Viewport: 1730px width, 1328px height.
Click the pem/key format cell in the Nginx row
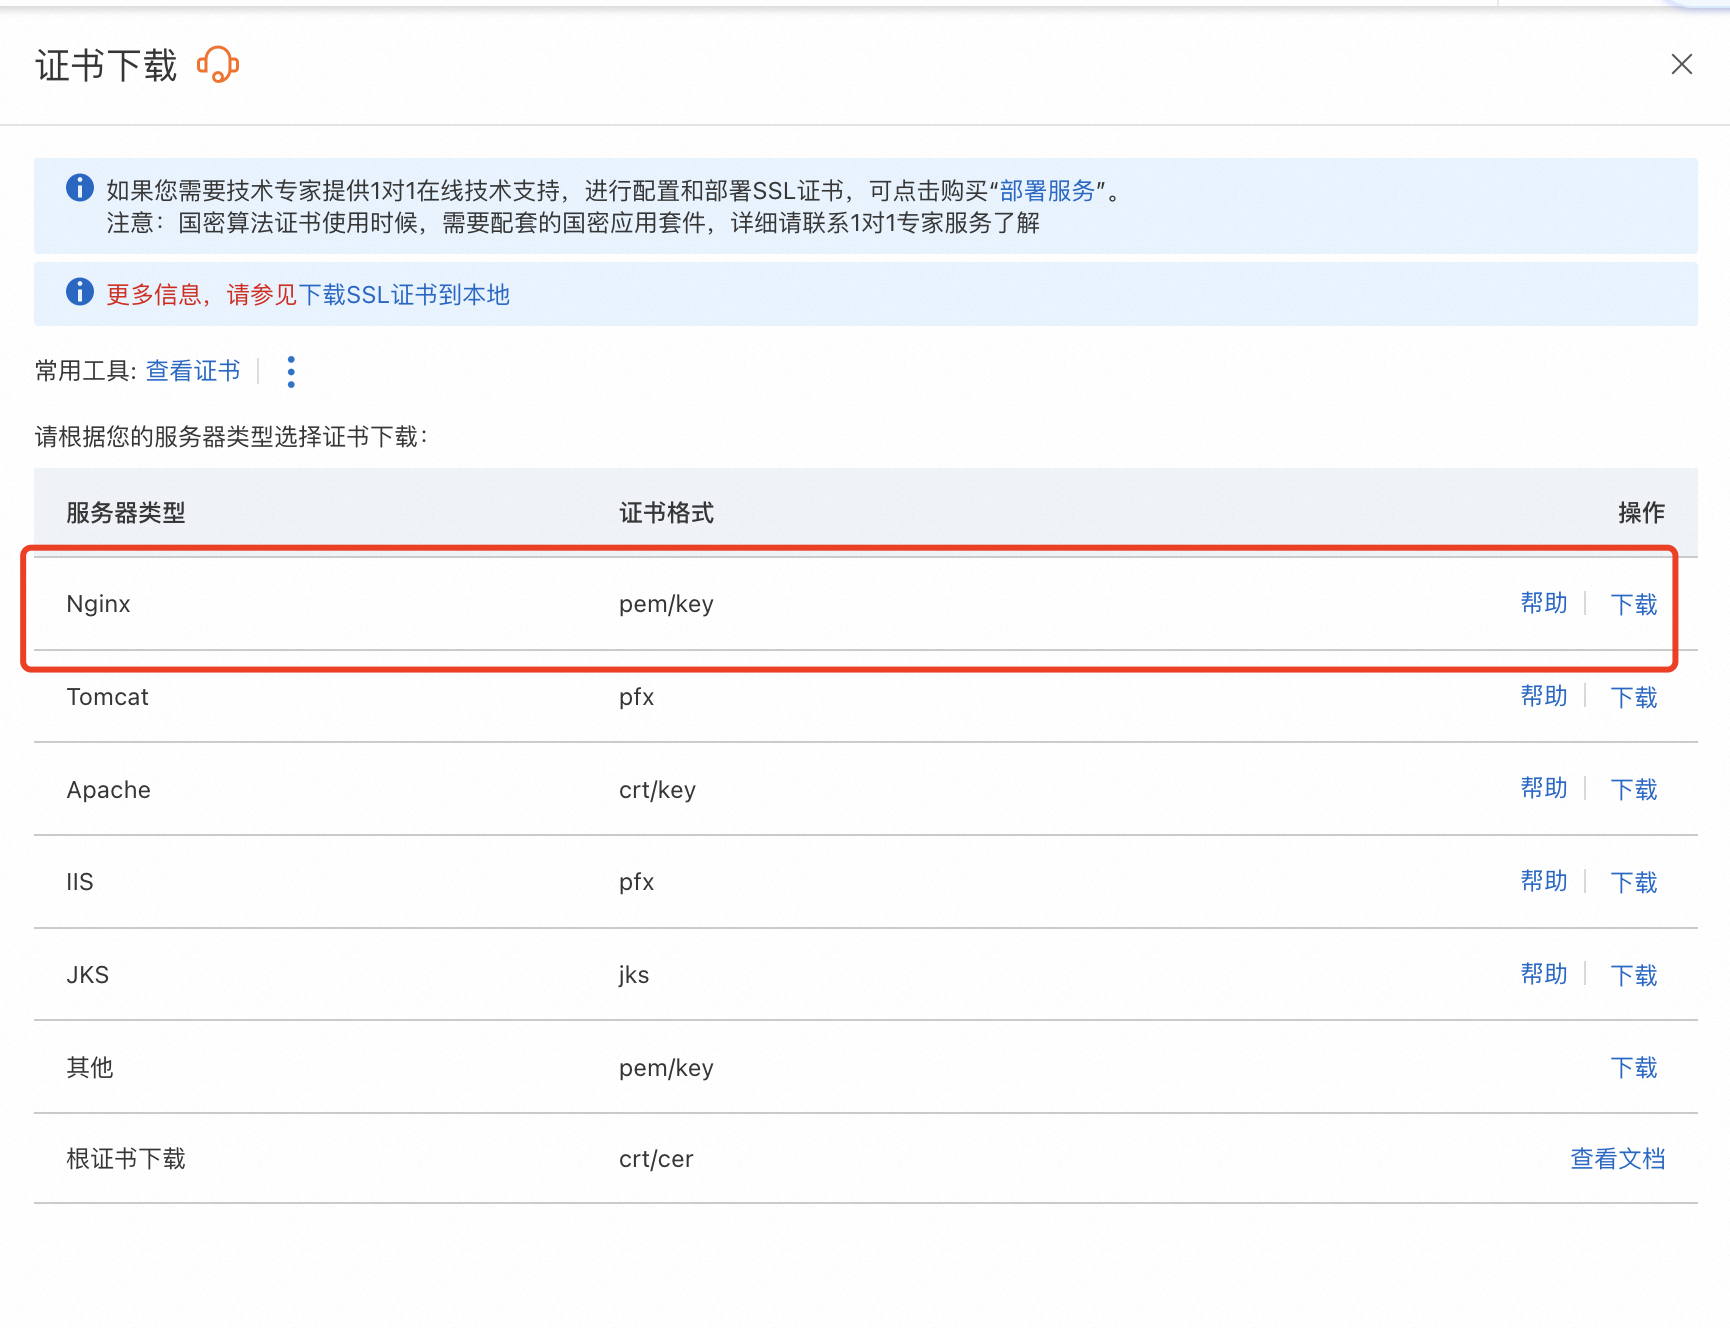[666, 604]
